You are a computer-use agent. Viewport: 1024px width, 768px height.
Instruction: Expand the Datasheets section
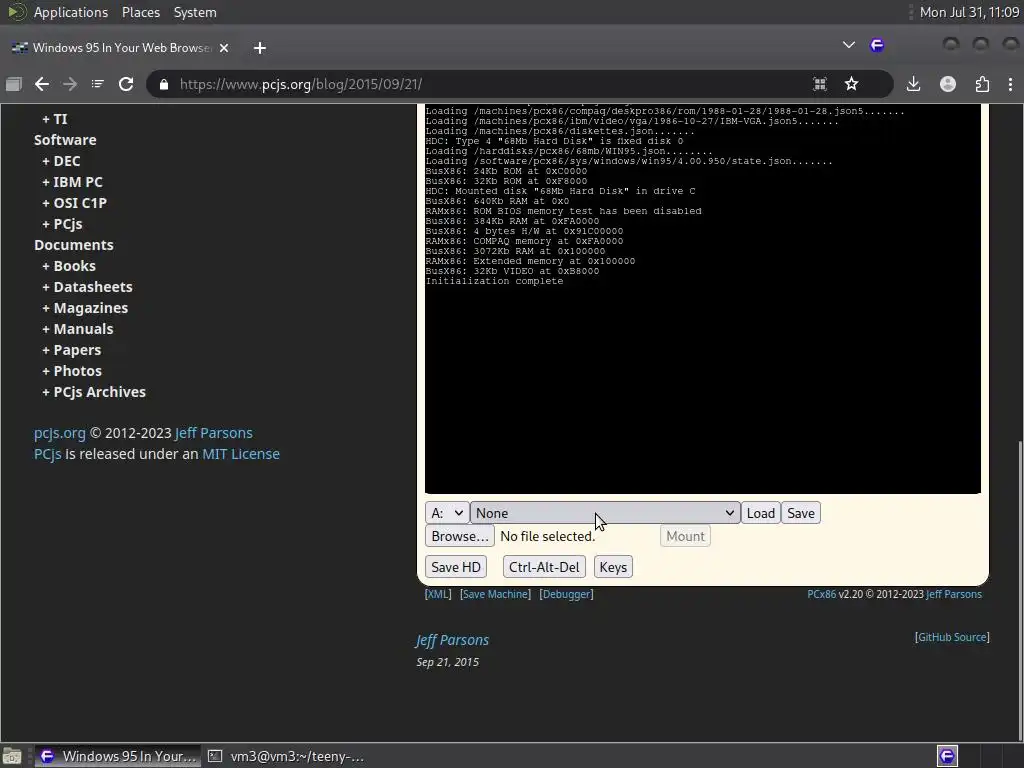[x=87, y=287]
